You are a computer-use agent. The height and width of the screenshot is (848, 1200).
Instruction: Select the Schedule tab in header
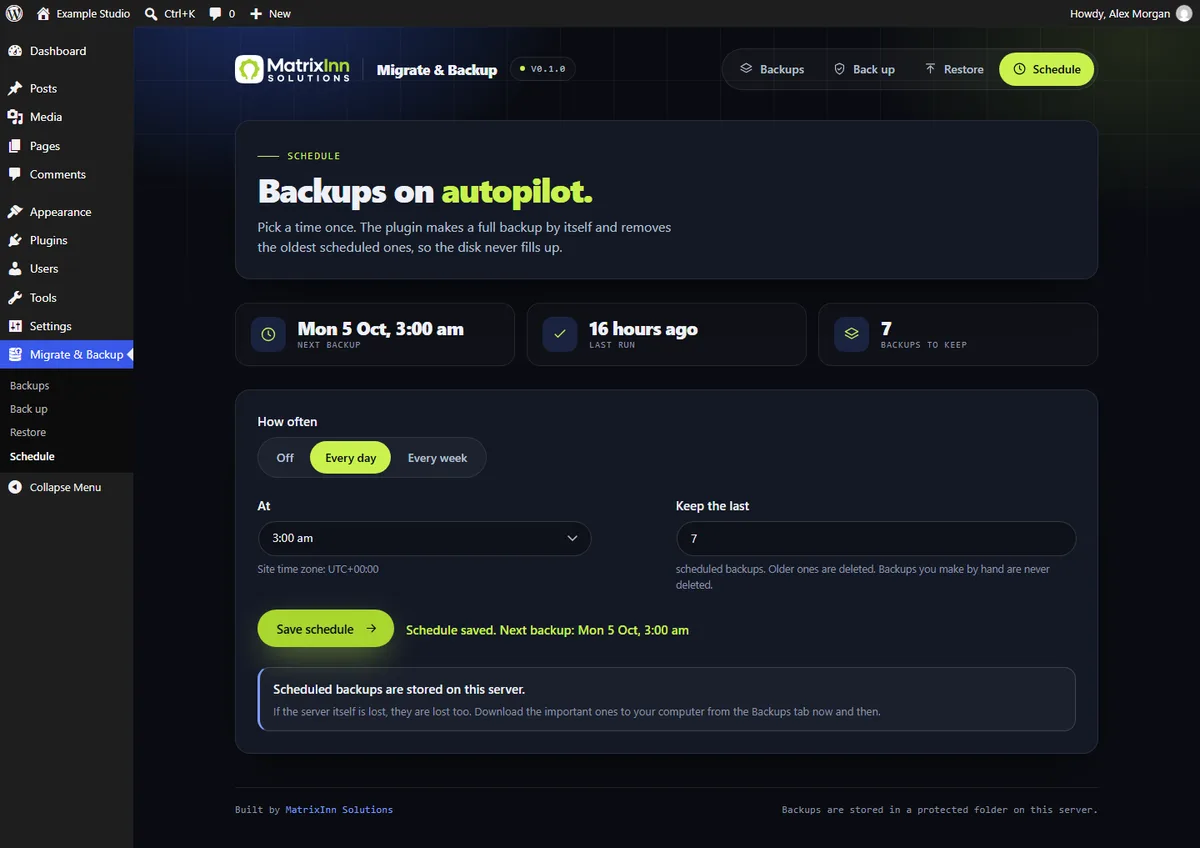1047,69
